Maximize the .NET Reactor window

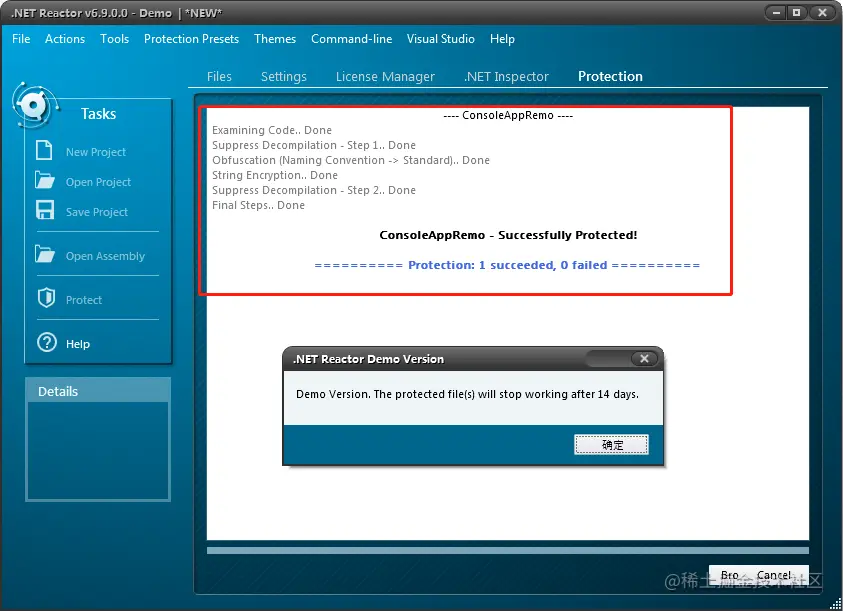coord(797,12)
